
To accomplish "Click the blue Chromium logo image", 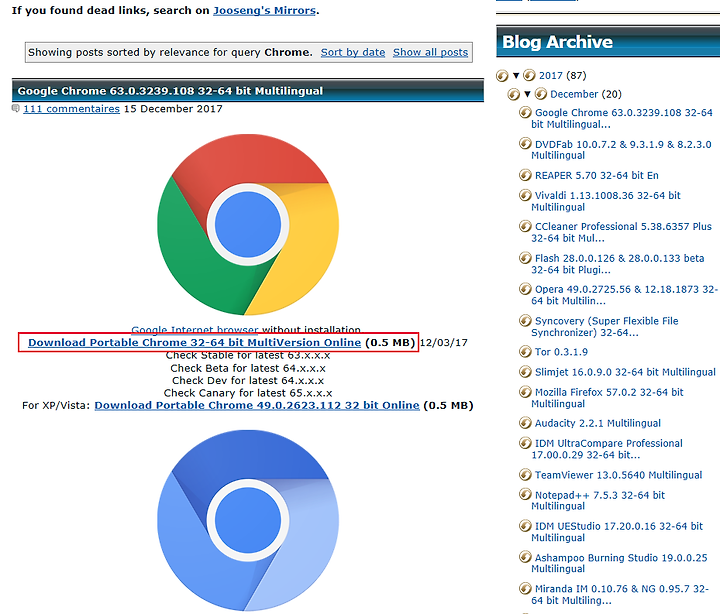I will pyautogui.click(x=248, y=520).
